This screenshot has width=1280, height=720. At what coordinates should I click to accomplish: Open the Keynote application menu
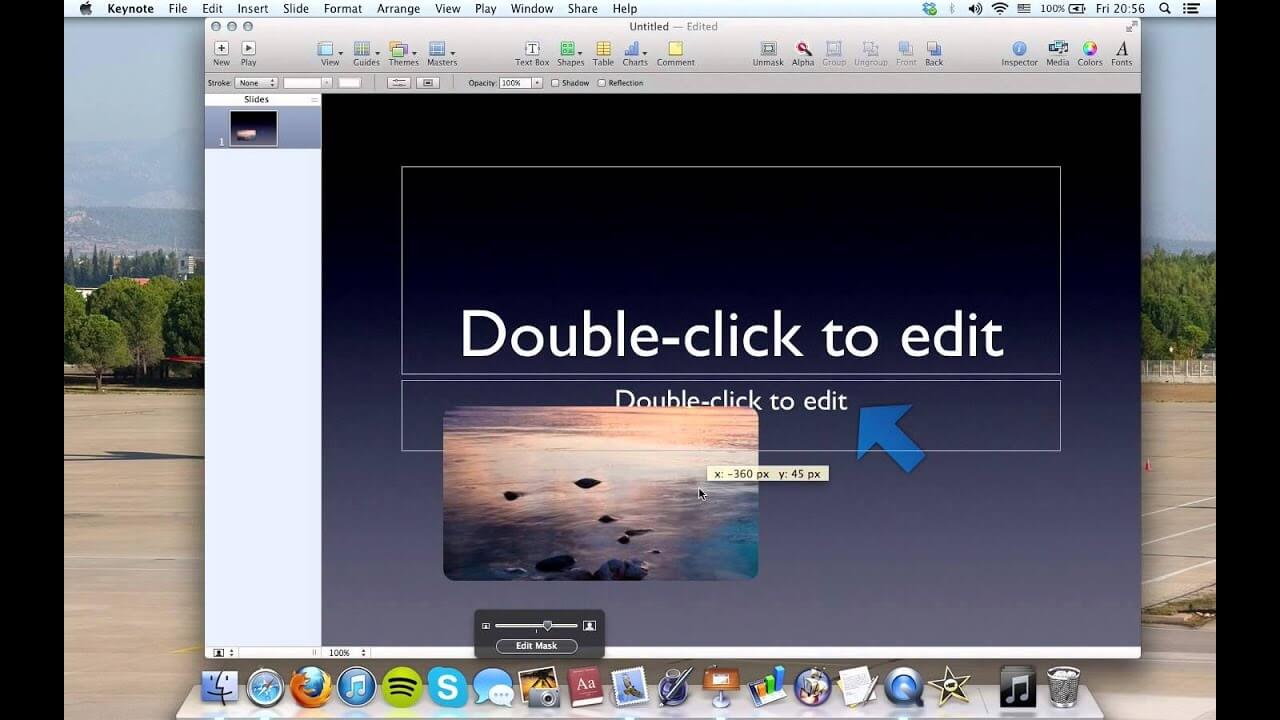coord(131,9)
